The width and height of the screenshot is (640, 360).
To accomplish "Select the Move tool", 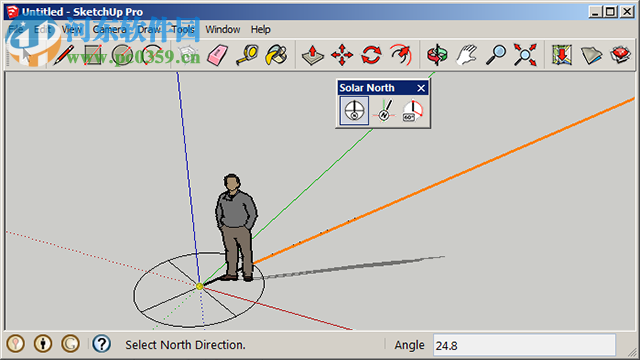I will click(x=342, y=55).
